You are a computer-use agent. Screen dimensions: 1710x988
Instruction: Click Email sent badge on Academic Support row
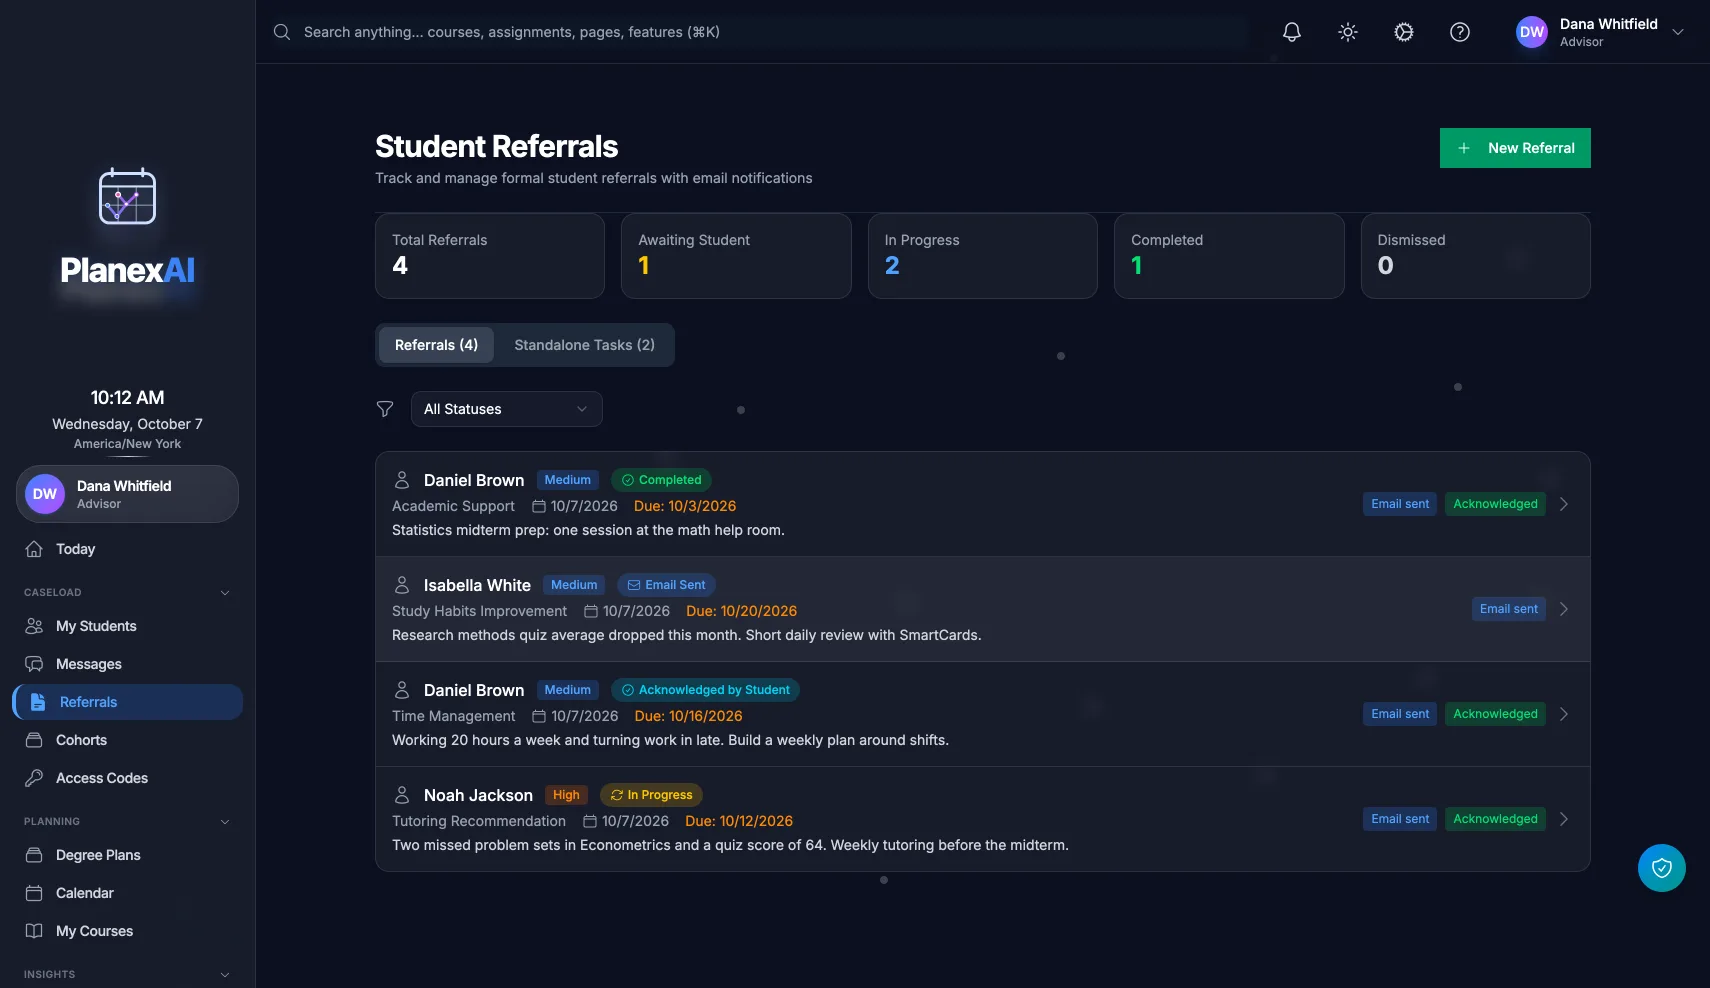pos(1400,504)
